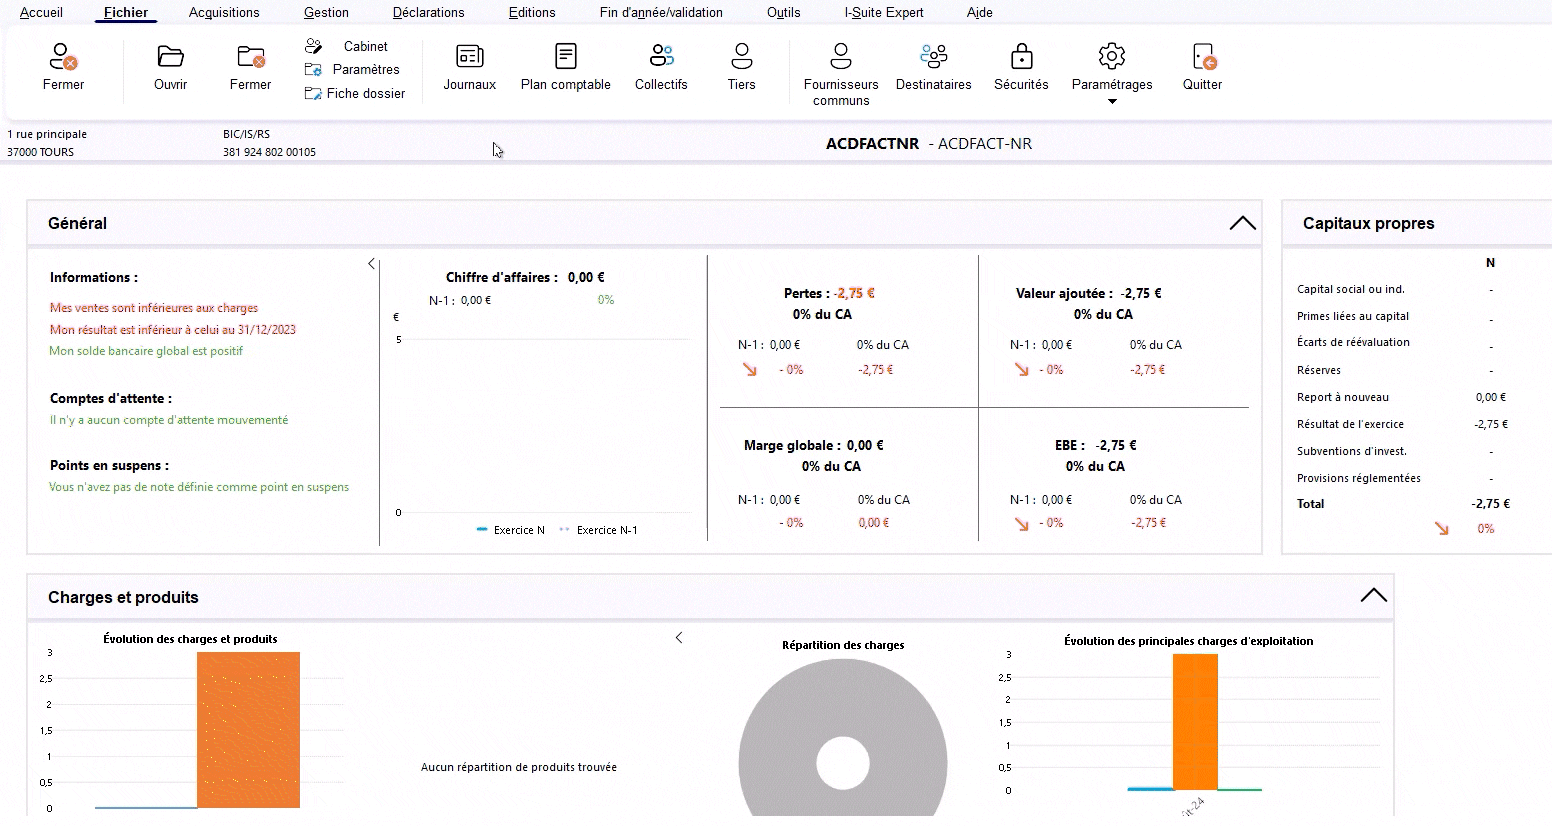
Task: Collapse the Informations side pane arrow
Action: pos(371,264)
